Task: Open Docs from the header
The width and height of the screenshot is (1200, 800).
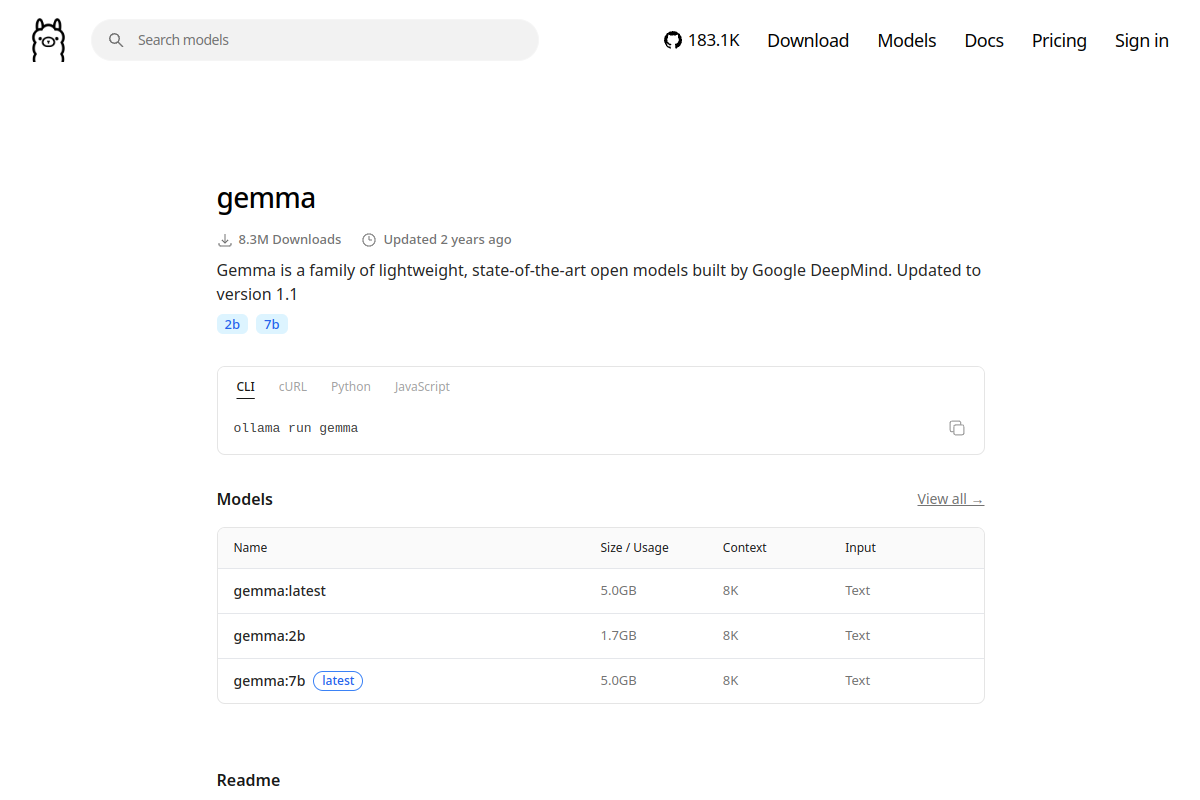Action: click(984, 40)
